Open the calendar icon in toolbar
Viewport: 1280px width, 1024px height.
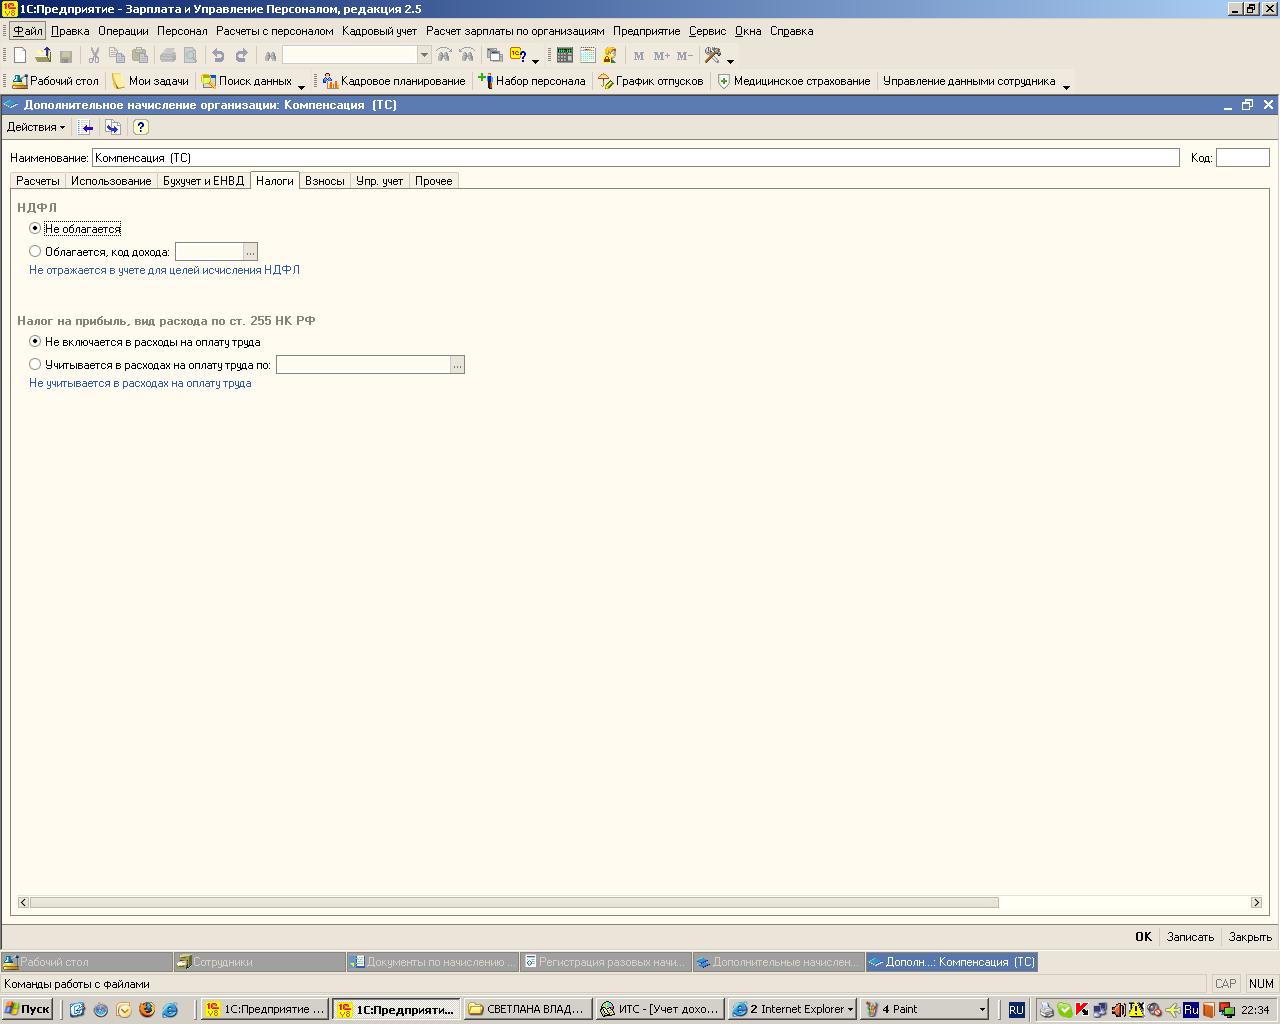pyautogui.click(x=588, y=56)
